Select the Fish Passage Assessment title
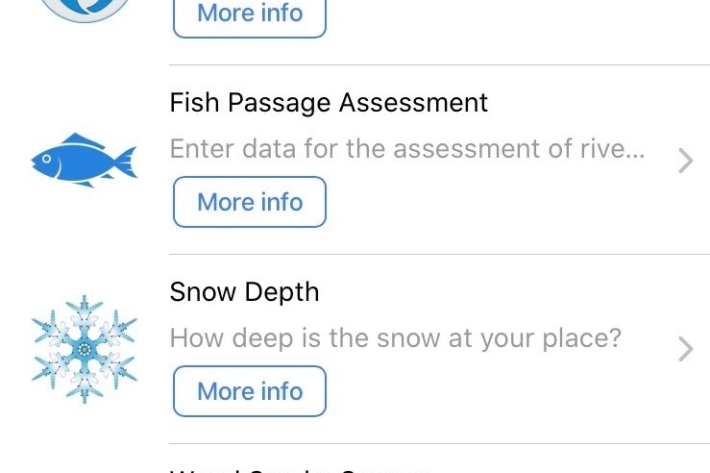Image resolution: width=710 pixels, height=473 pixels. tap(329, 102)
